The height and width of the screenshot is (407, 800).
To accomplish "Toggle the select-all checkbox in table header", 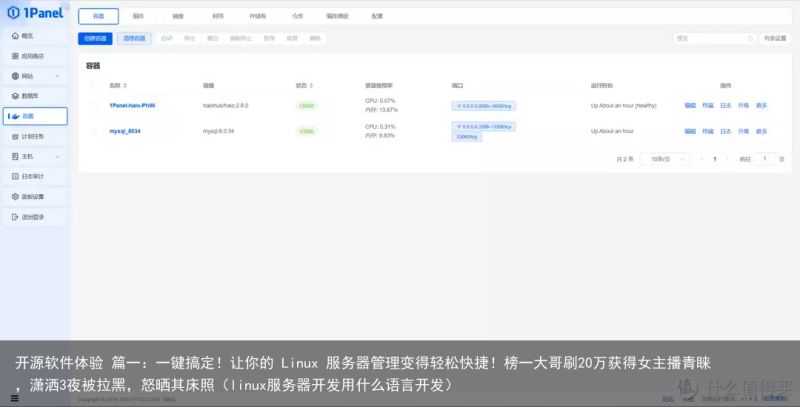I will pyautogui.click(x=93, y=86).
